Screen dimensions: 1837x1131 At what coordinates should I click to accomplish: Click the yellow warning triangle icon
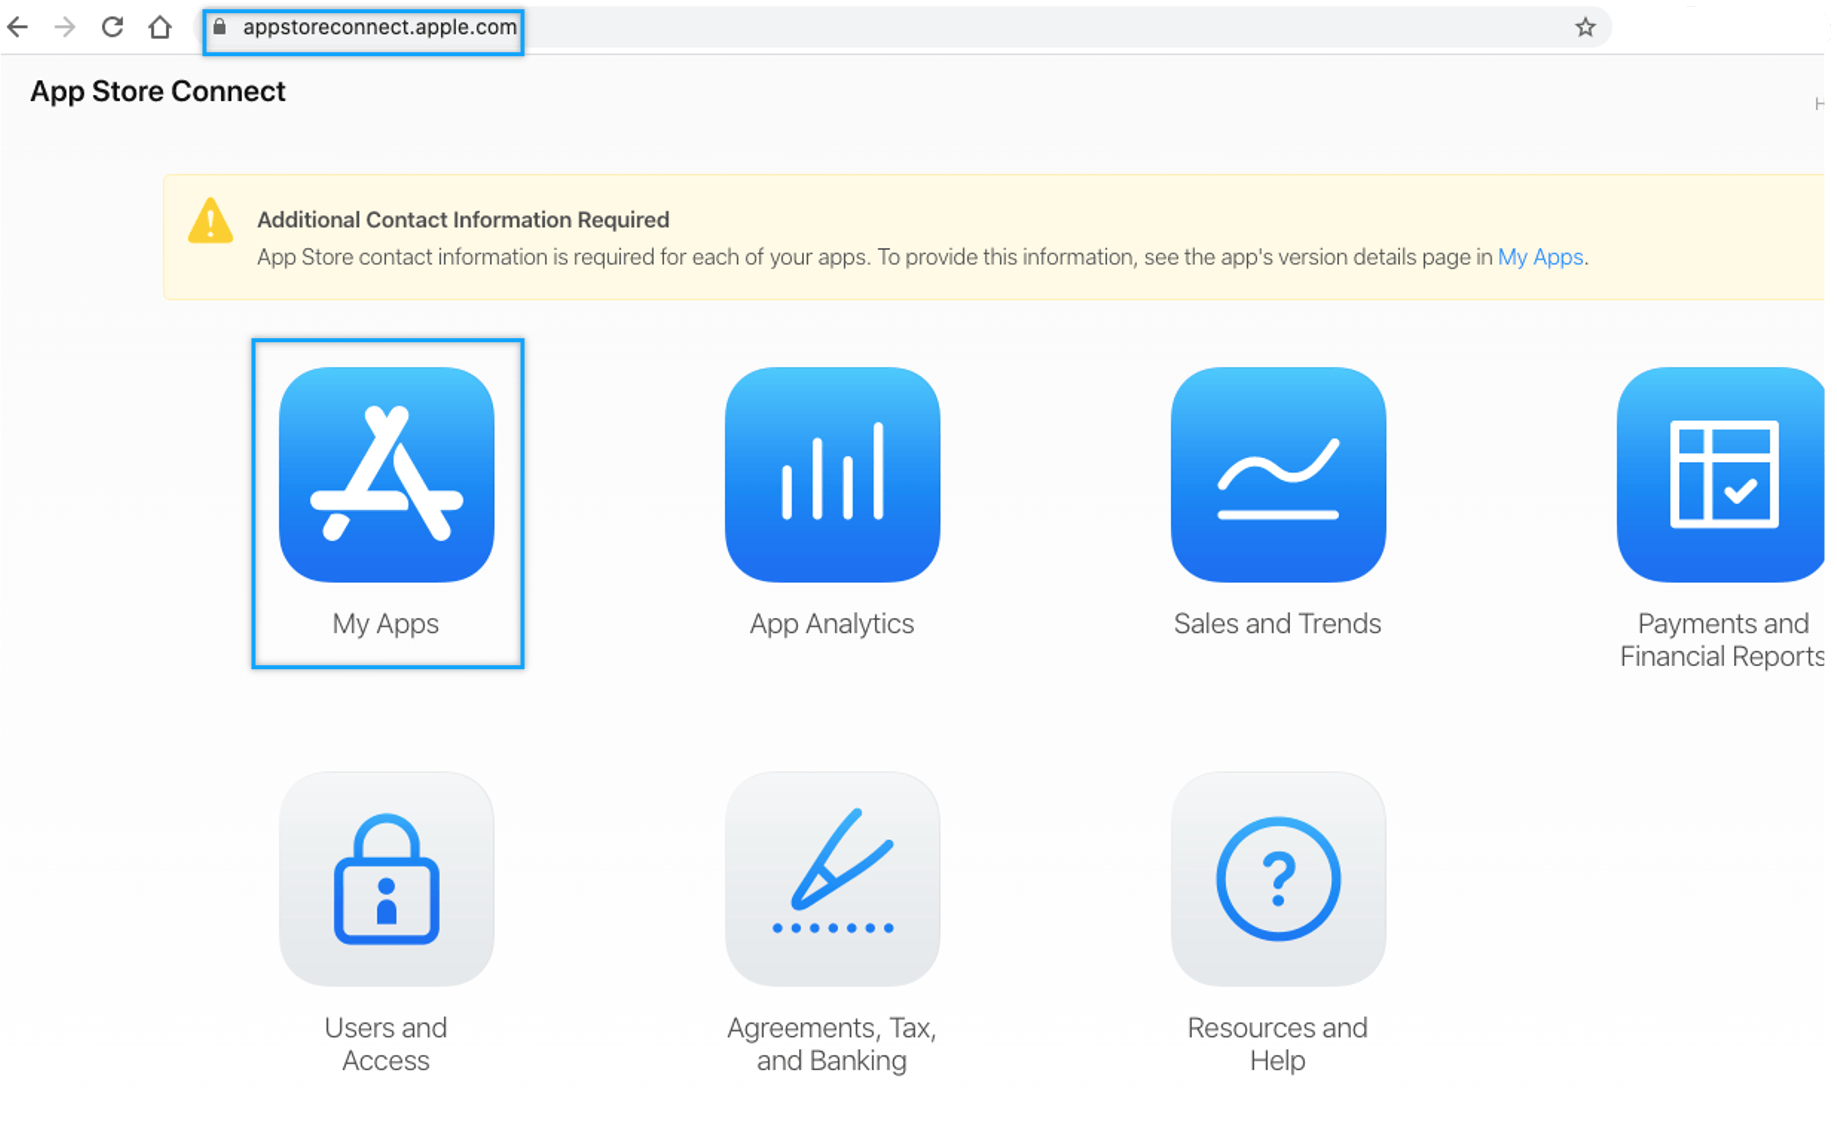coord(210,221)
